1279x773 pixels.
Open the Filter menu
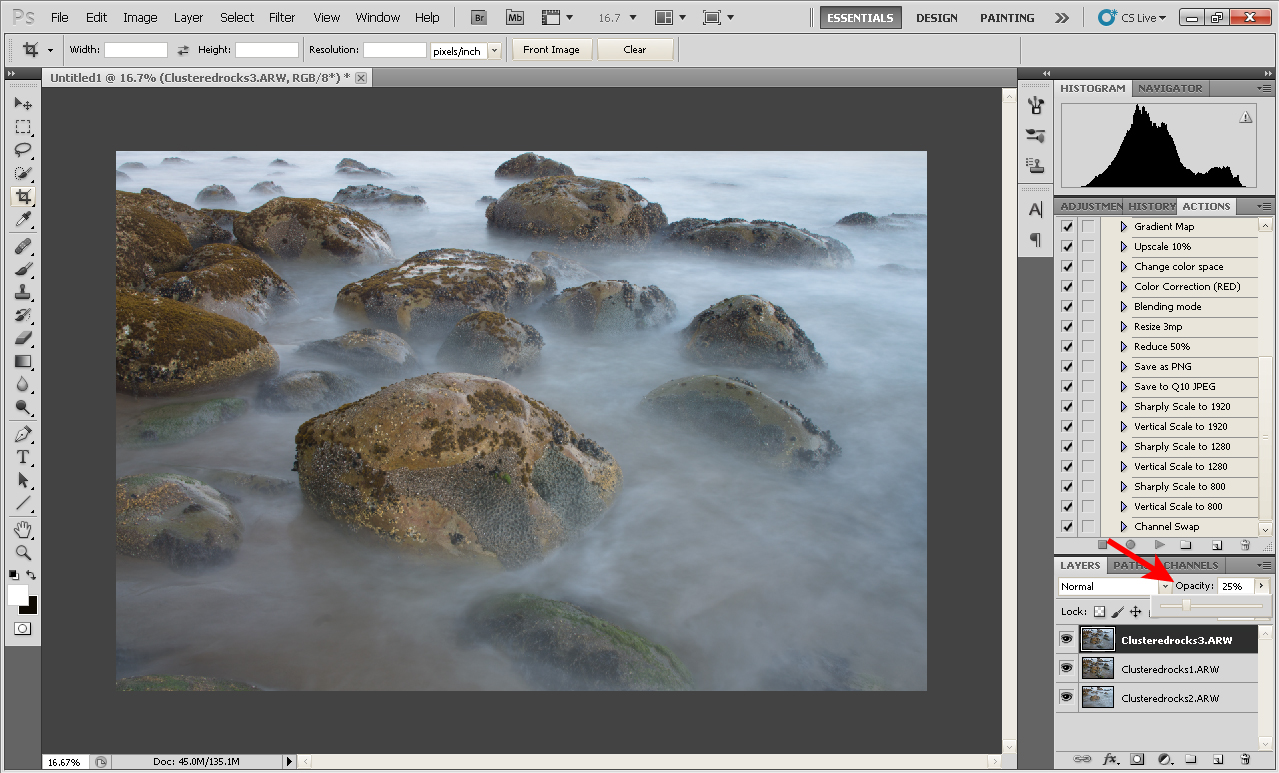pyautogui.click(x=282, y=17)
